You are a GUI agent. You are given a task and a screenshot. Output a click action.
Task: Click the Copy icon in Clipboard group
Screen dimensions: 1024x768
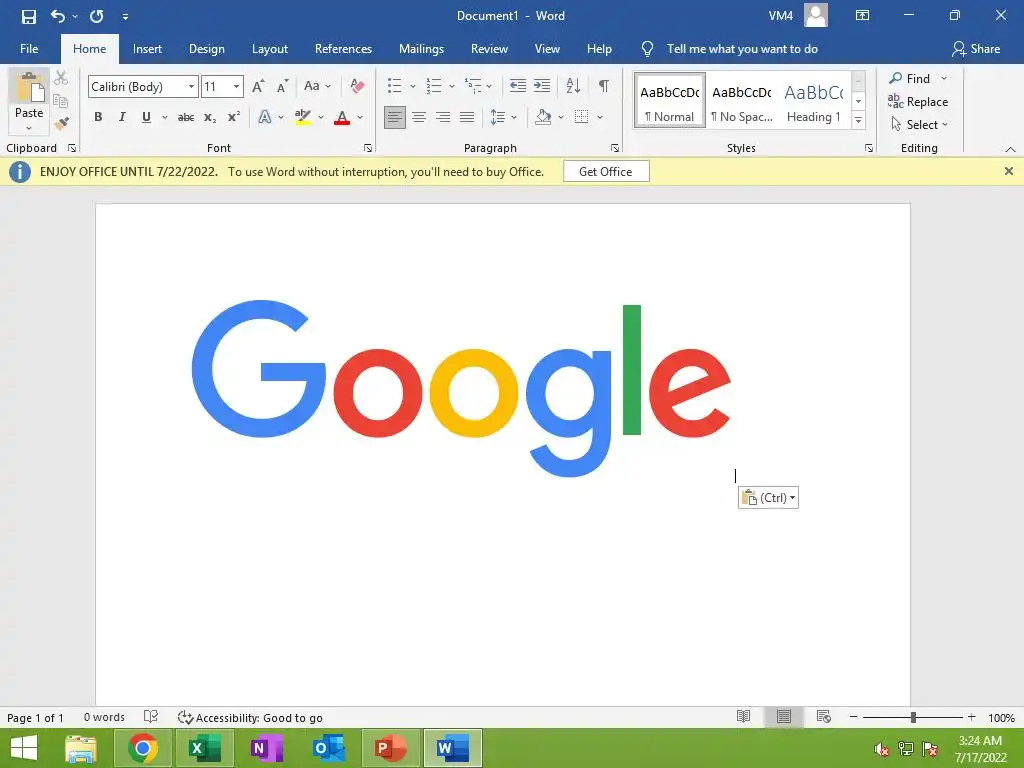click(61, 101)
